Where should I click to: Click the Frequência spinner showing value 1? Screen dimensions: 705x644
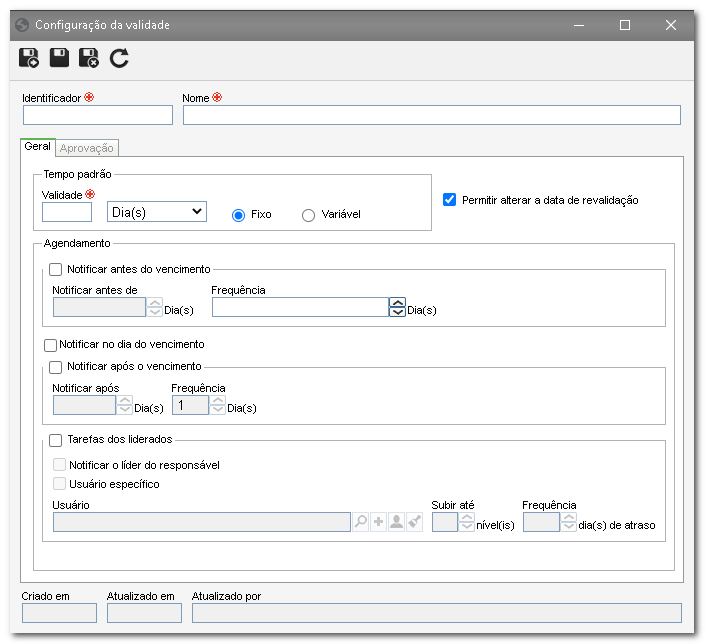point(218,405)
